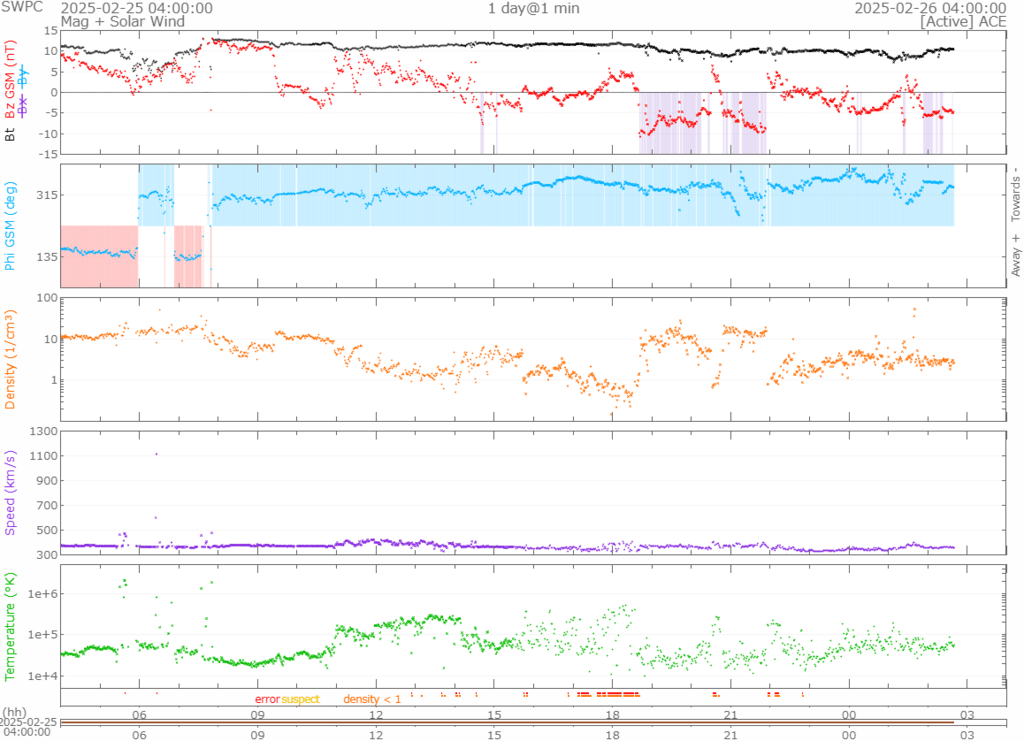The width and height of the screenshot is (1024, 741).
Task: Click the 'density < 1' flag legend label
Action: (x=372, y=698)
